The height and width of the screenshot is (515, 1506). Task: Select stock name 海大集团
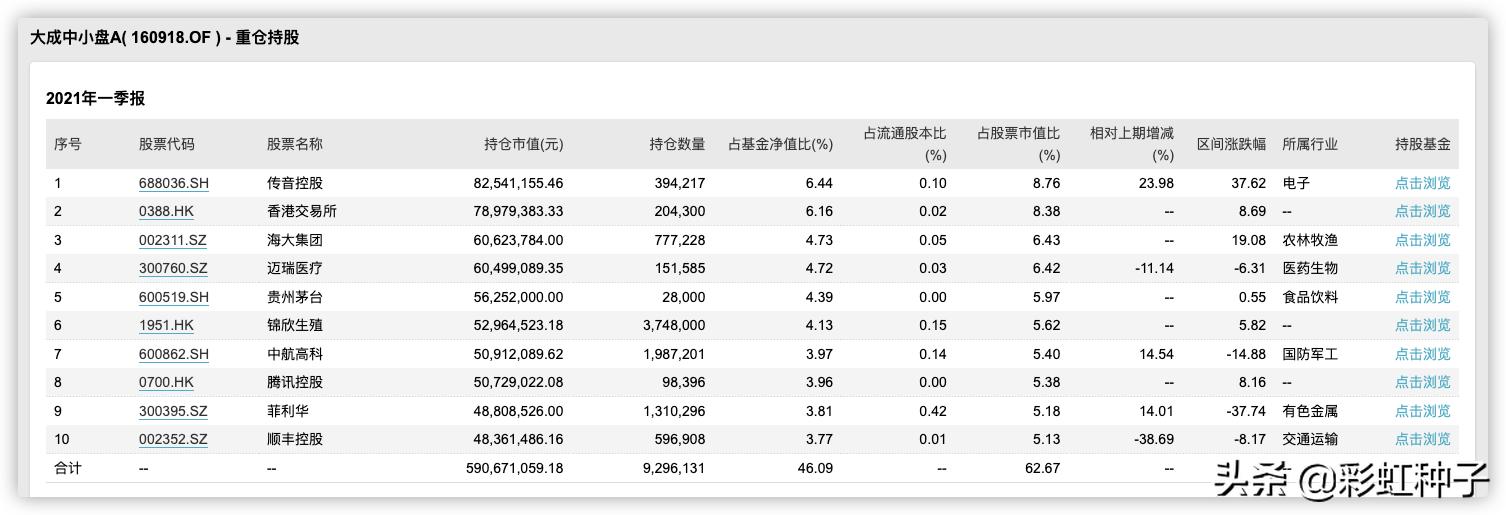point(294,240)
